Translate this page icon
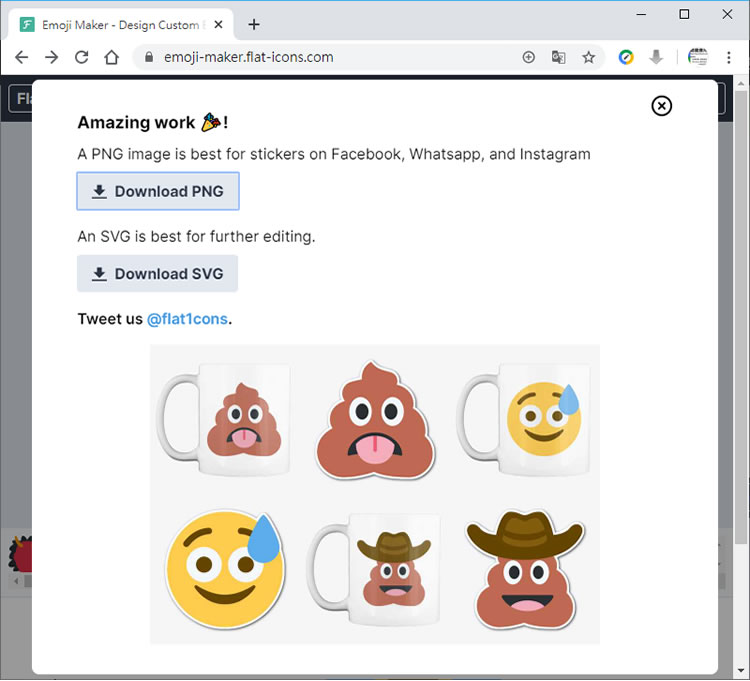750x681 pixels. point(559,57)
